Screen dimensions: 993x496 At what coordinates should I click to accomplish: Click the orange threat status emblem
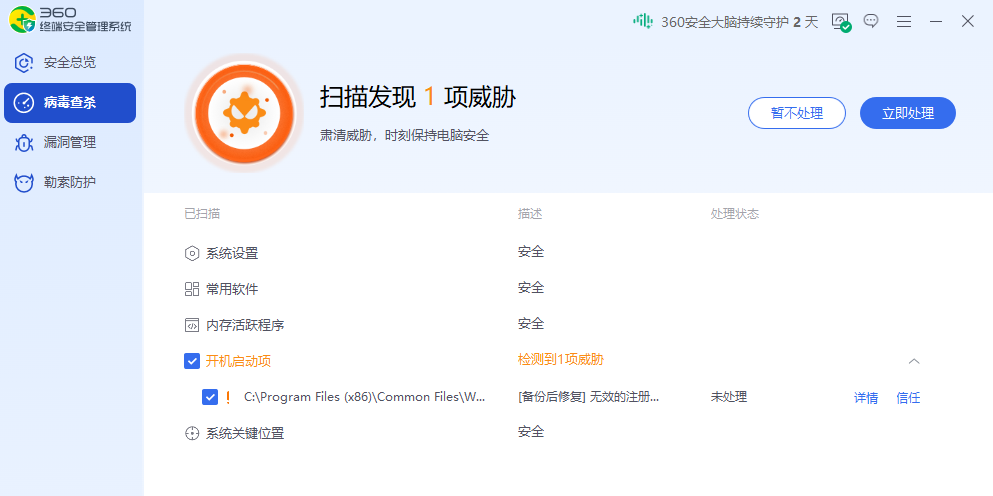tap(244, 112)
